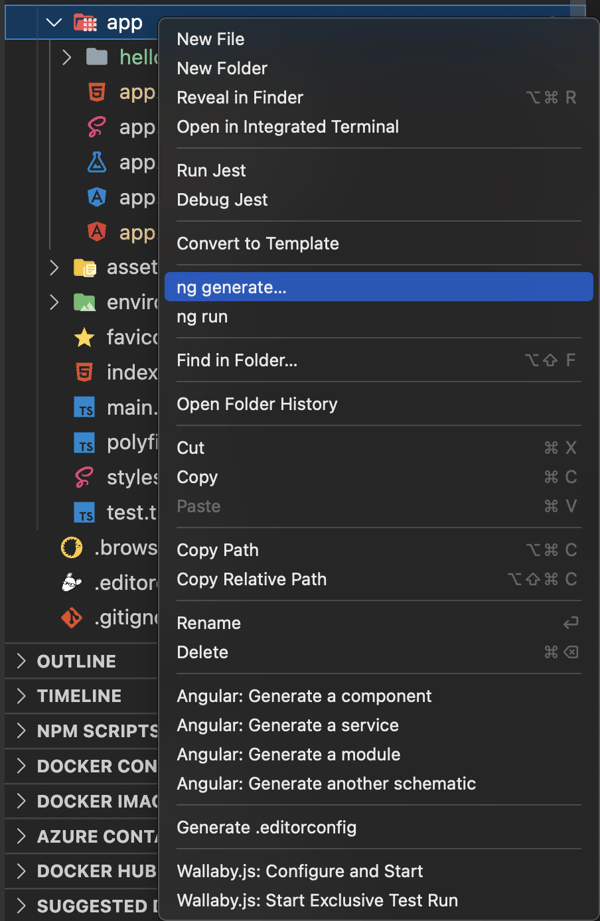Click the .browserslistrc file icon

tap(70, 547)
